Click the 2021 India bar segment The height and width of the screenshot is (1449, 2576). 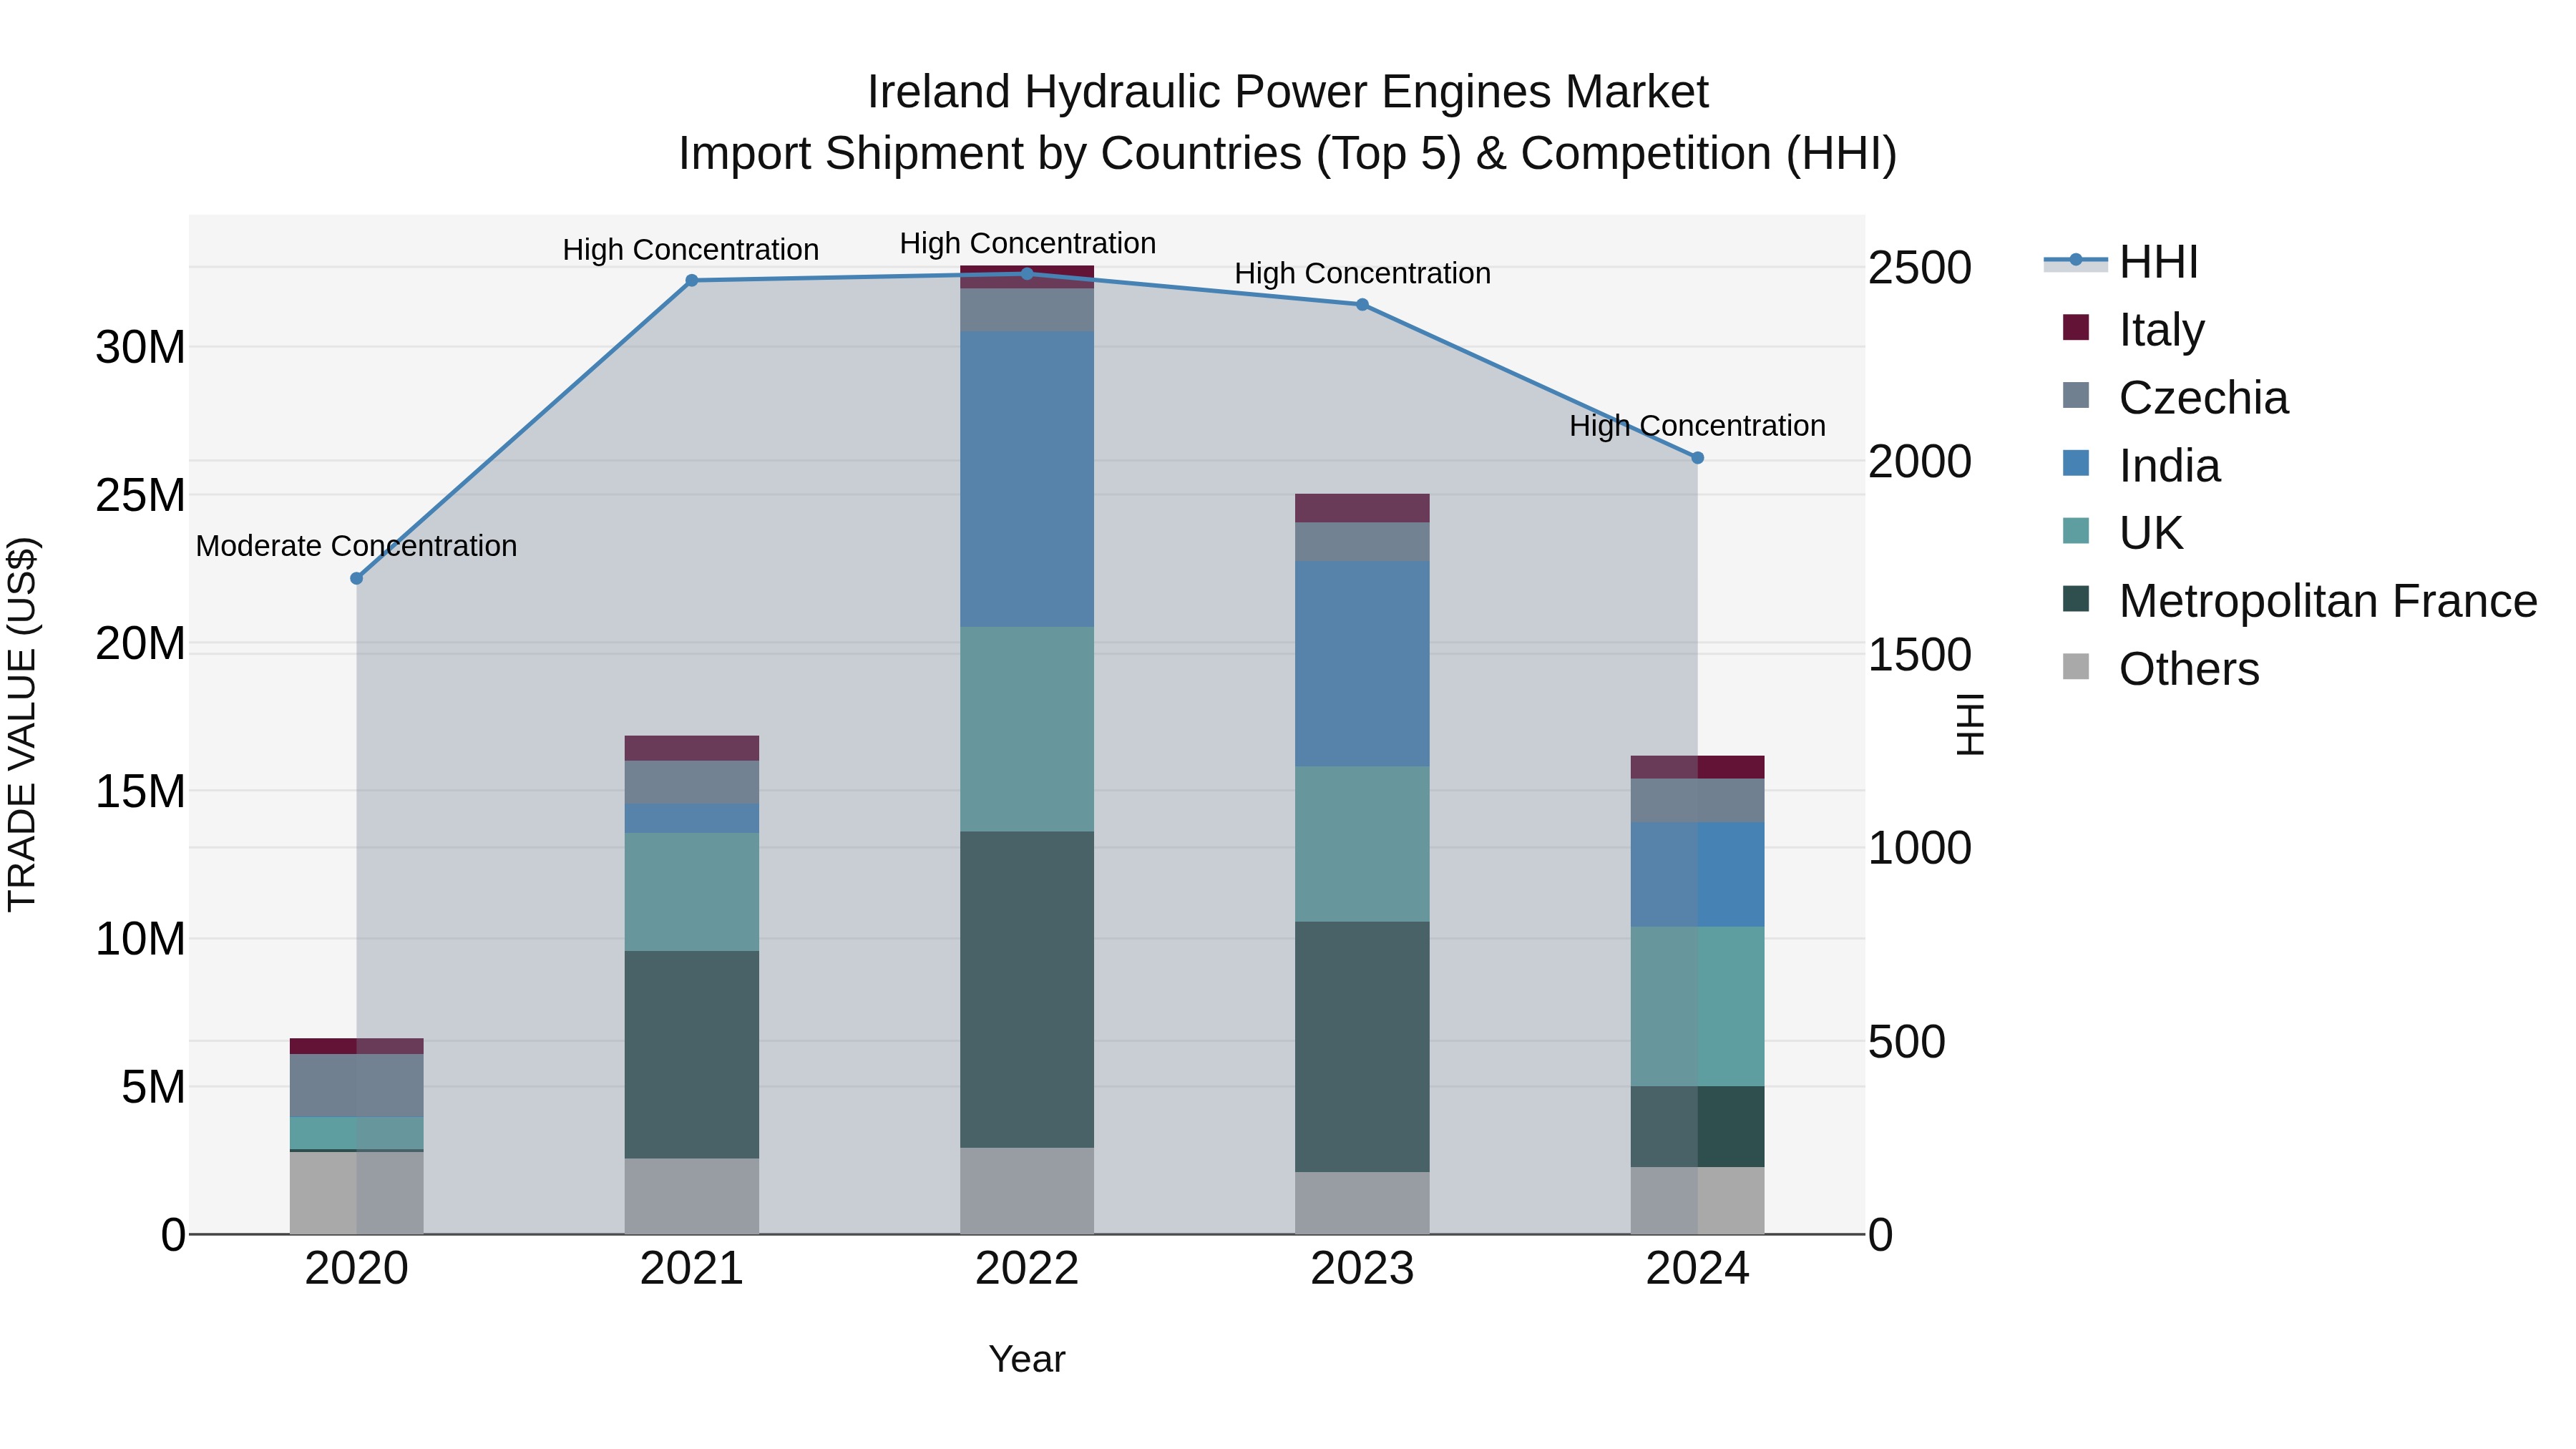click(692, 819)
